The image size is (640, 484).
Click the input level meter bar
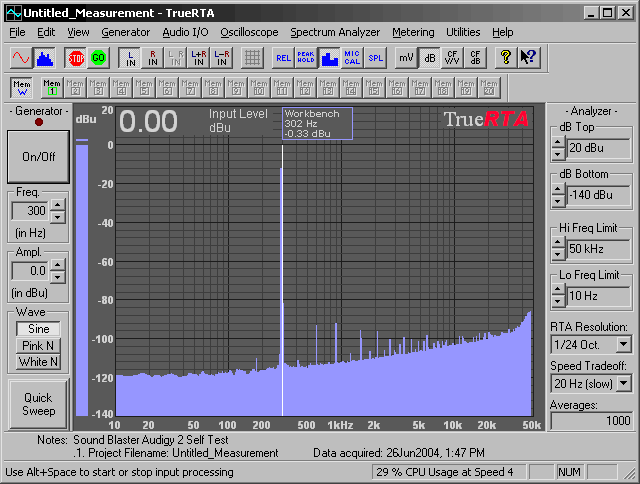[x=82, y=280]
